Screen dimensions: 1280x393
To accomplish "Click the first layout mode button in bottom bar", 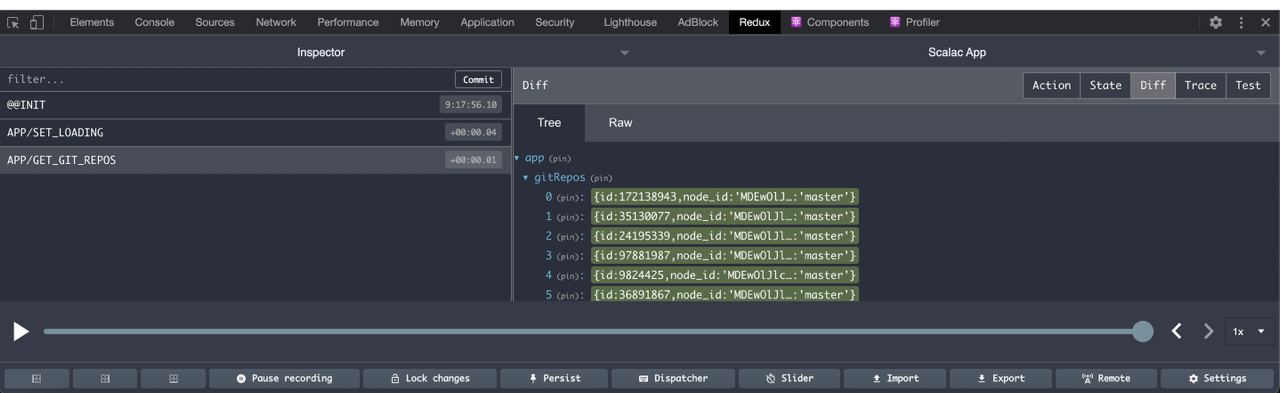I will click(37, 378).
